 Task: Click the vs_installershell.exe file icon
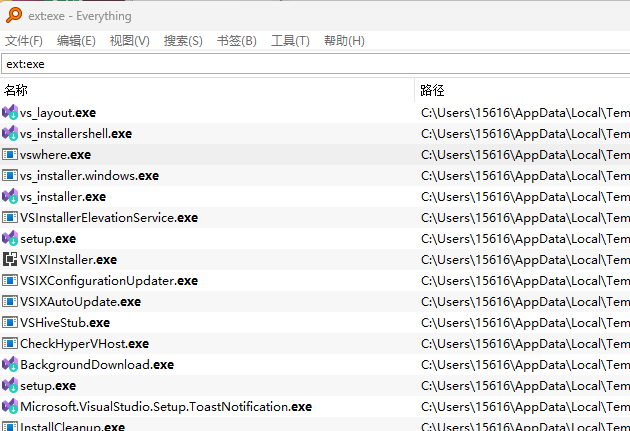[x=10, y=133]
